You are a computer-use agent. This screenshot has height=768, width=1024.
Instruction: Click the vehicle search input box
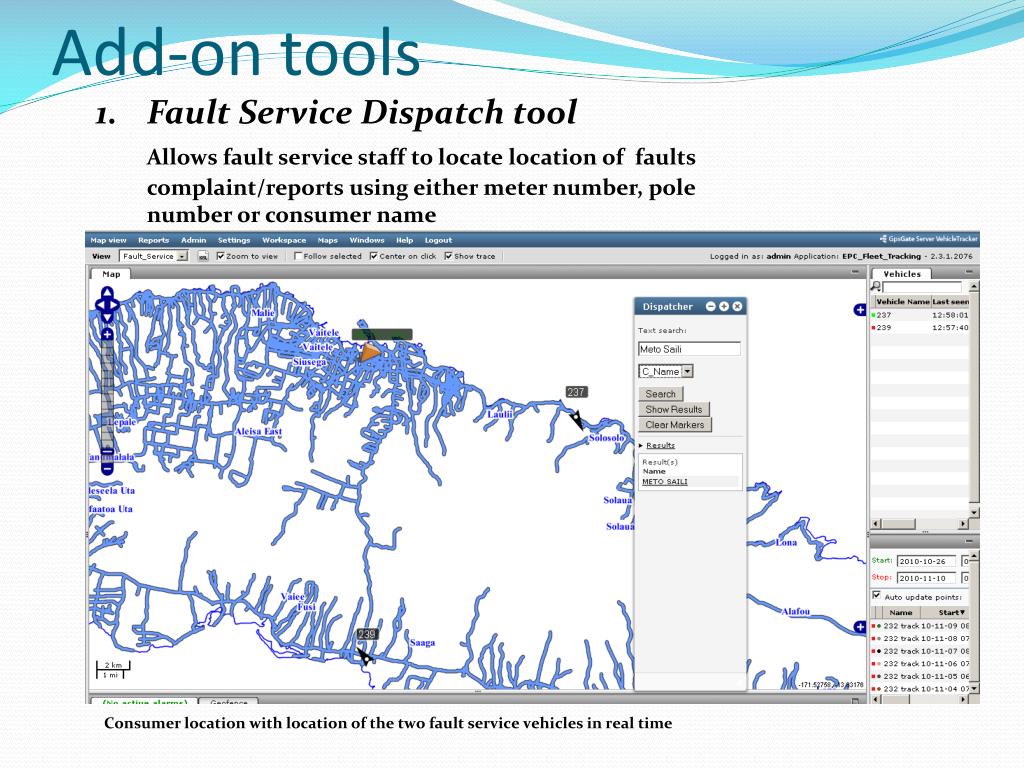(x=922, y=287)
